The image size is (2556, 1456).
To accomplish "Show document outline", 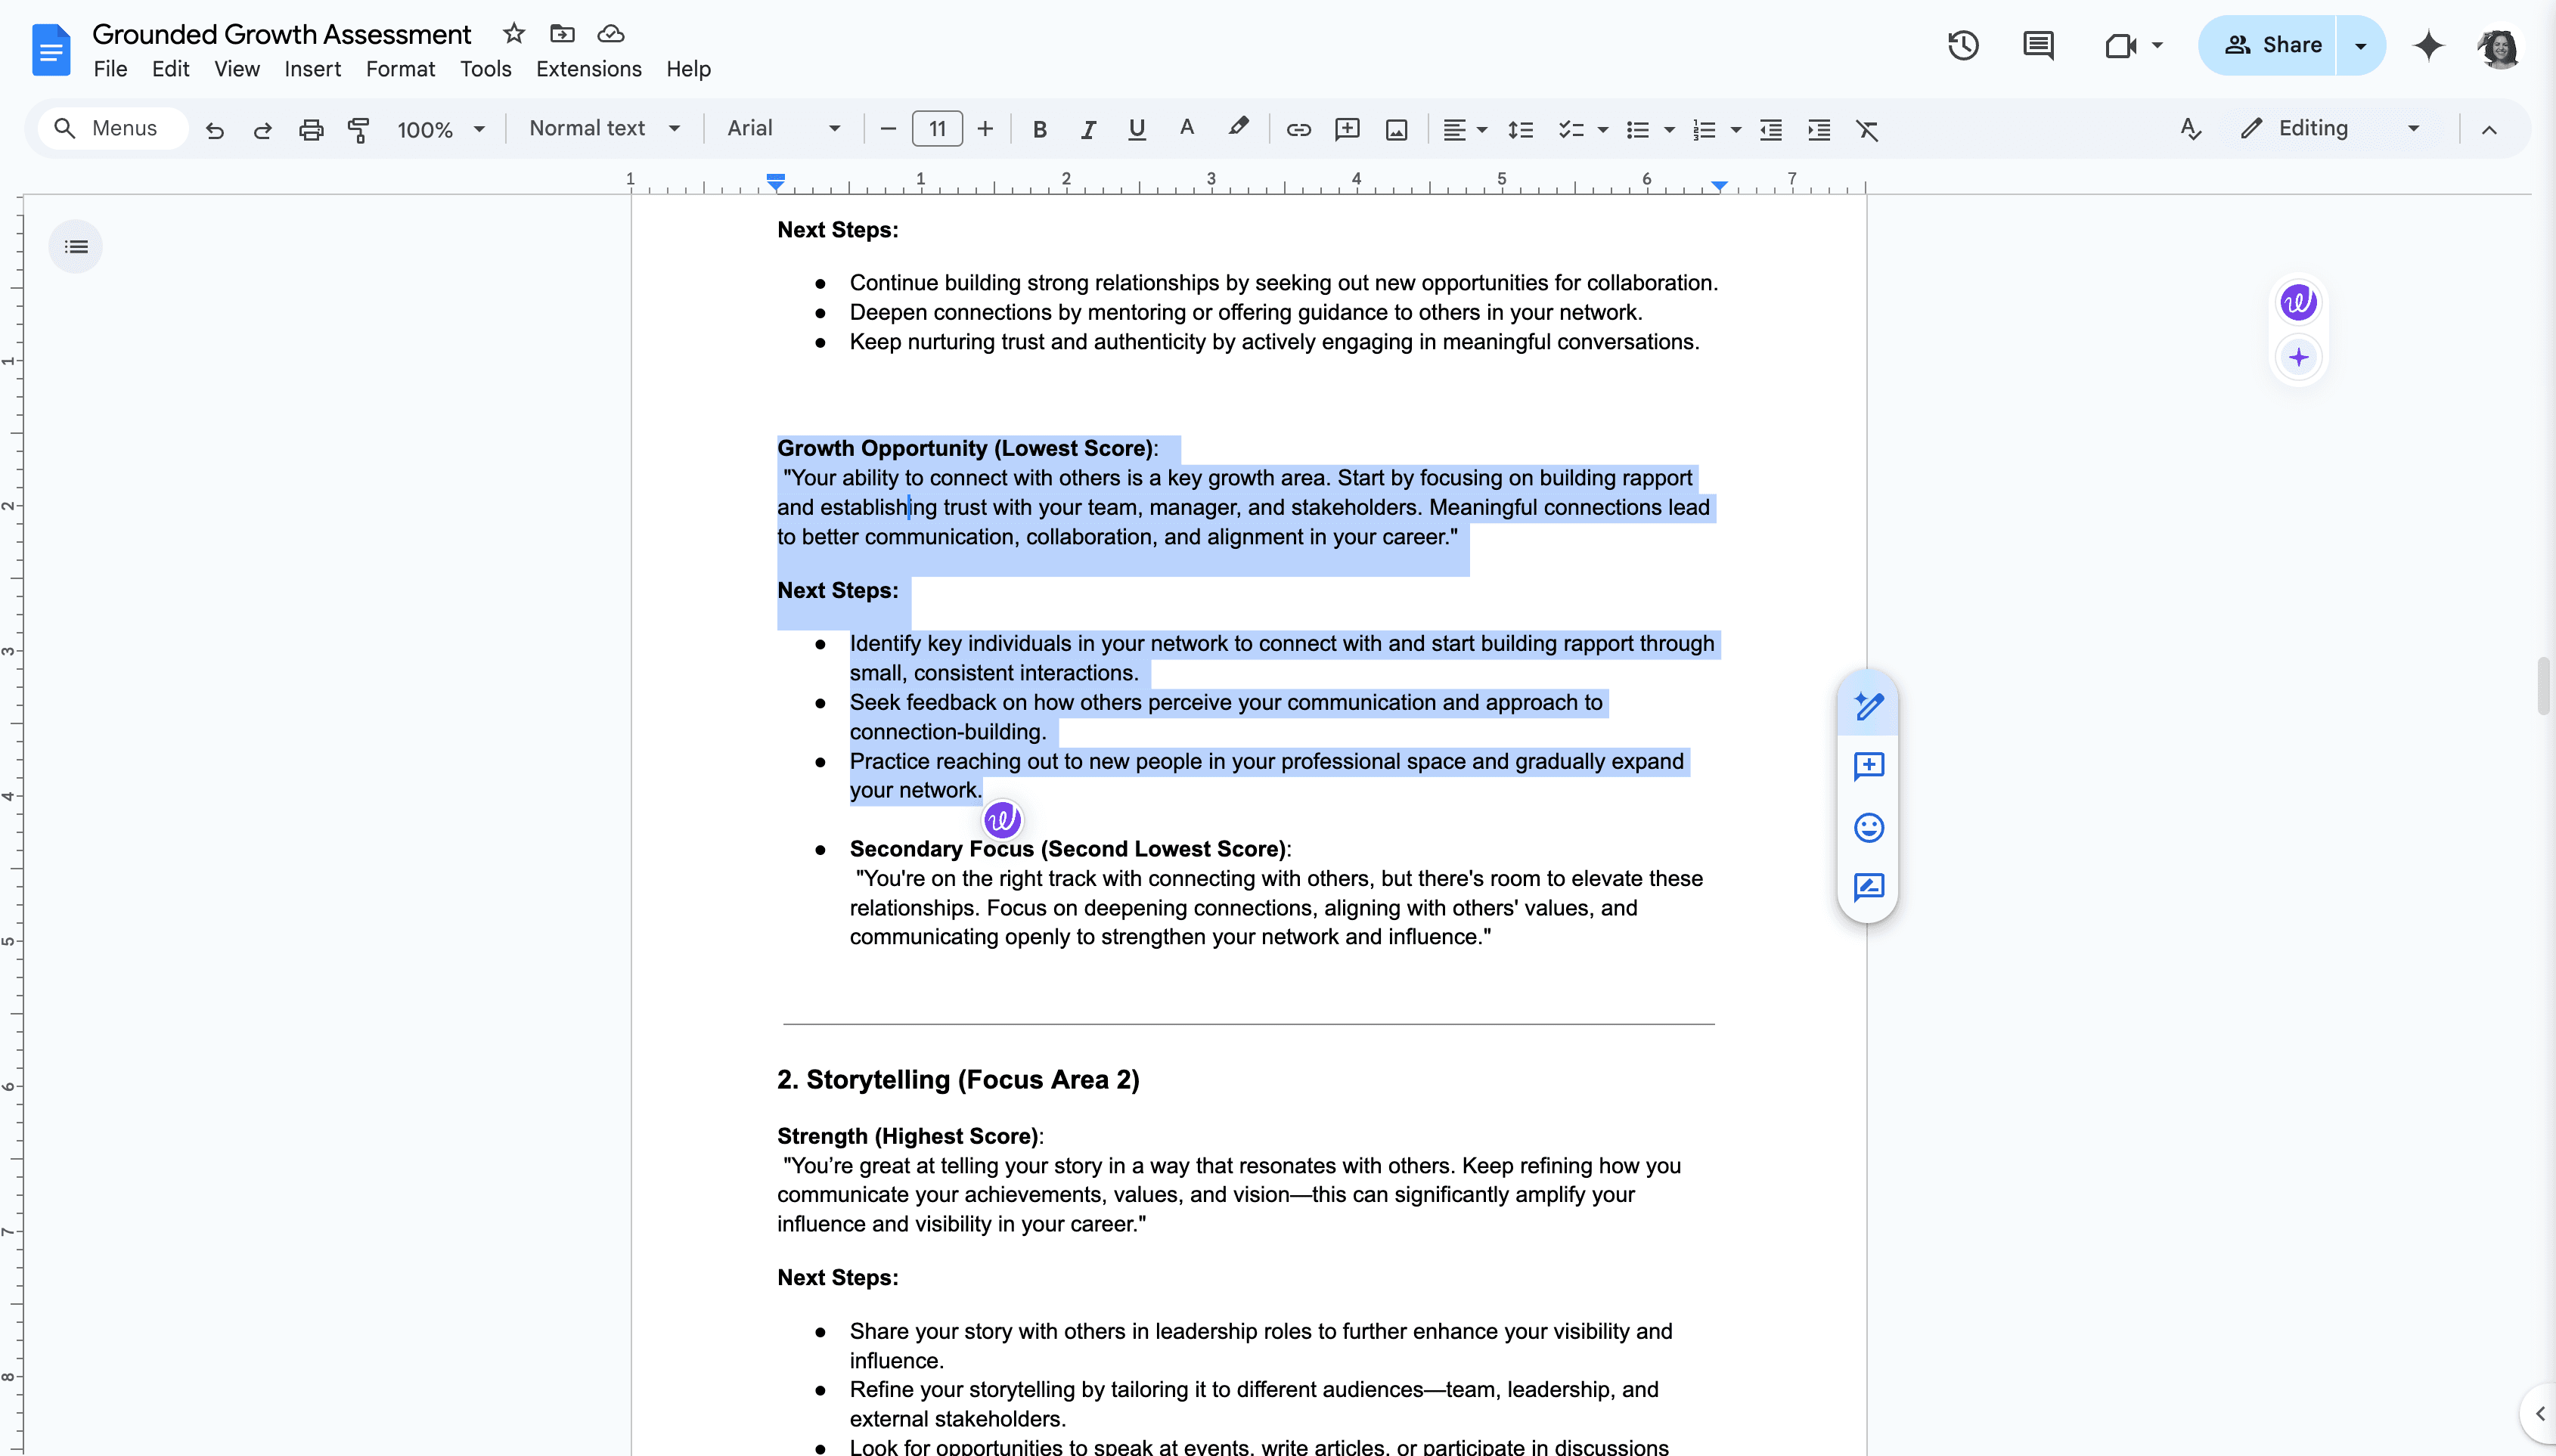I will (x=76, y=246).
